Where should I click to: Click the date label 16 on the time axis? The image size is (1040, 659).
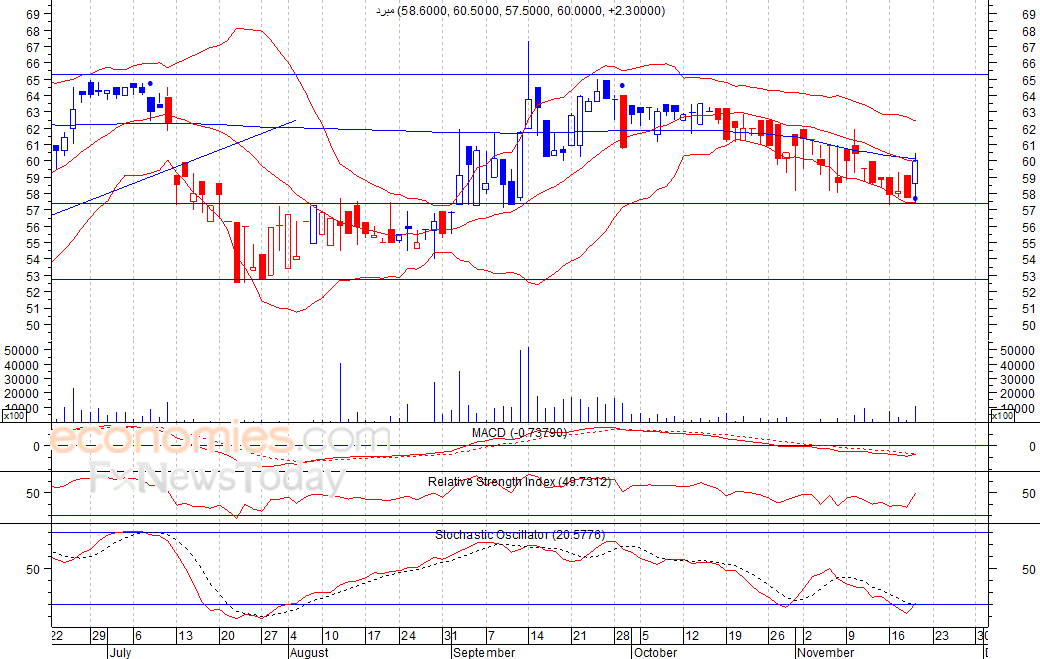click(897, 636)
